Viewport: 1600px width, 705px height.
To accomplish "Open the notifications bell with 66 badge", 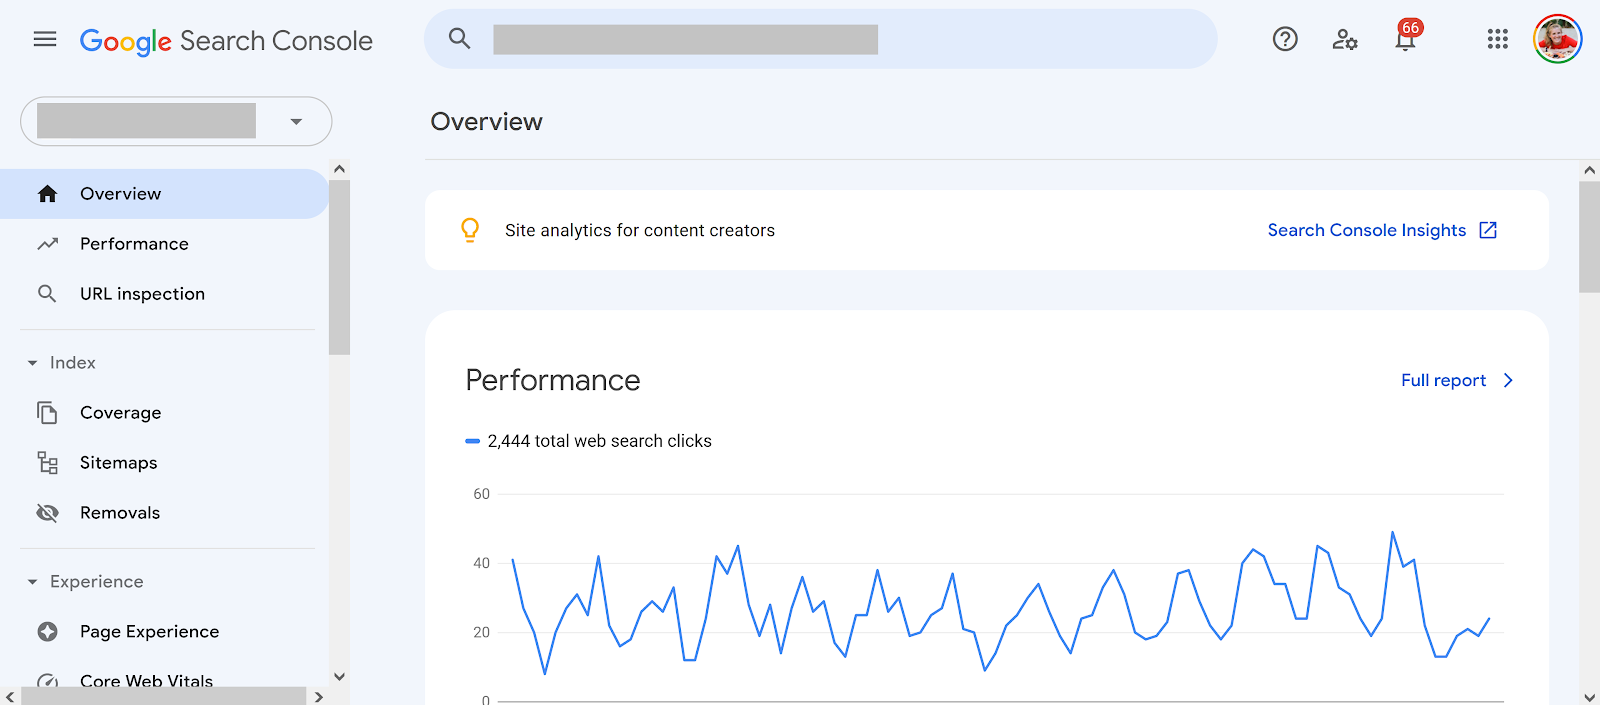I will point(1406,36).
